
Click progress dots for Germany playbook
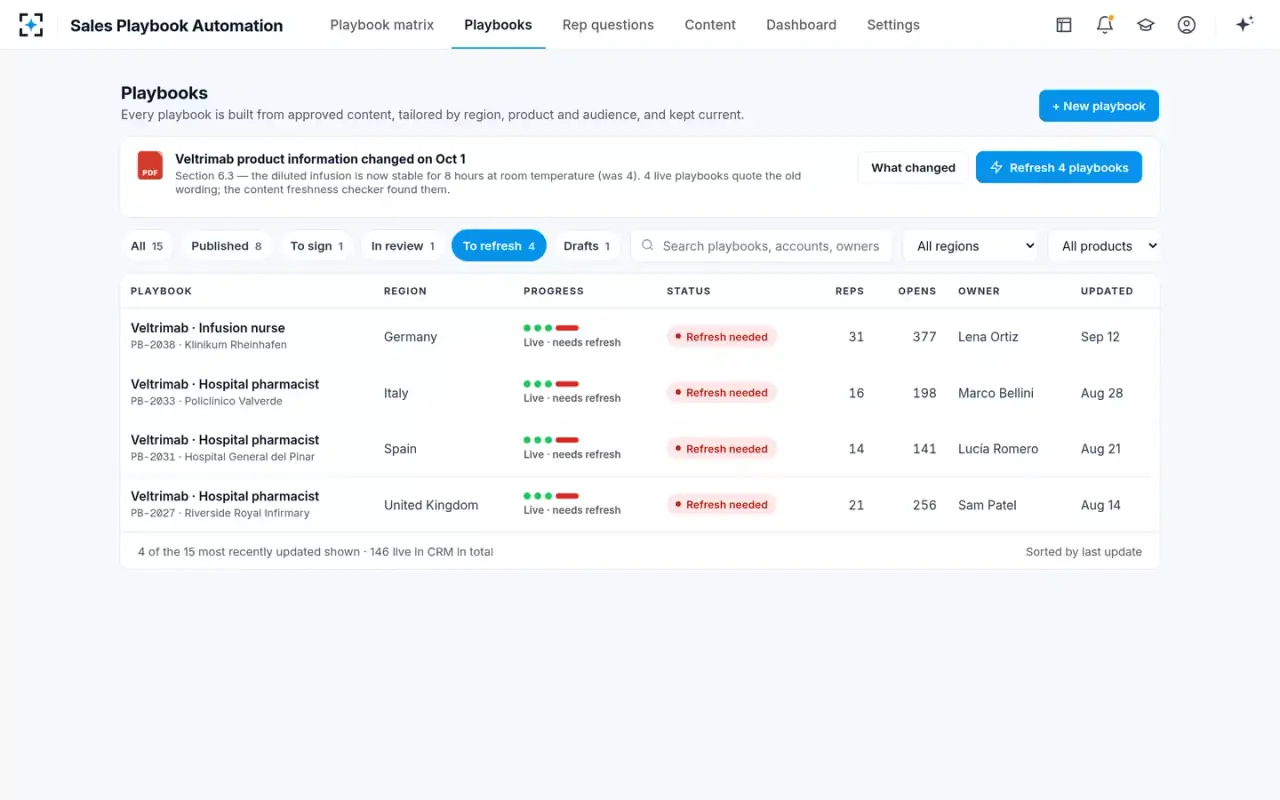pyautogui.click(x=551, y=328)
